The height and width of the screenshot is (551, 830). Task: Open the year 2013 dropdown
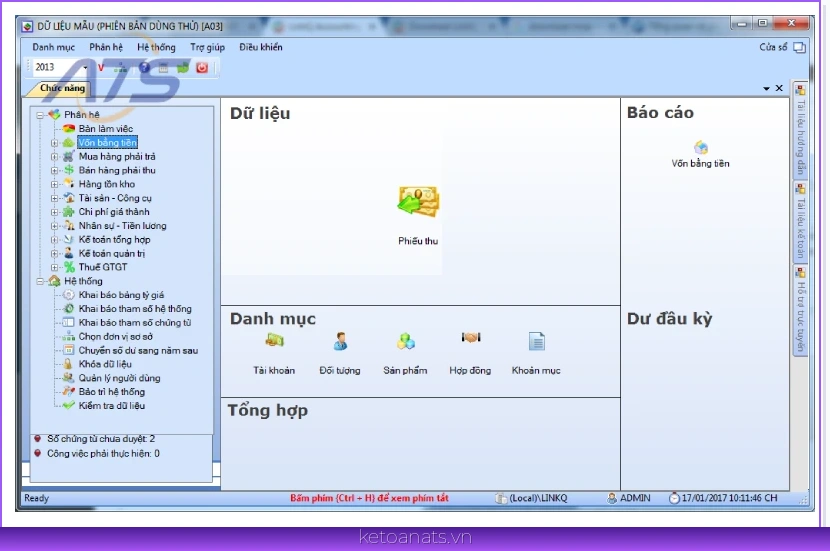click(x=85, y=67)
